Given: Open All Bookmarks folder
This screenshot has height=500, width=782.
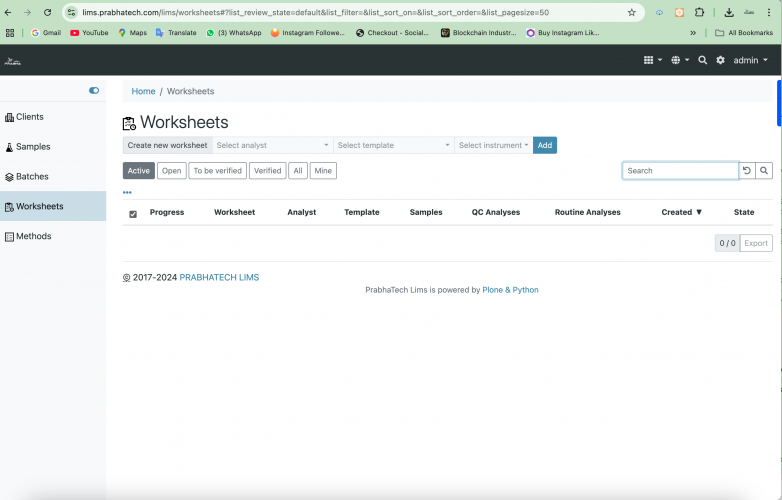Looking at the screenshot, I should click(744, 33).
